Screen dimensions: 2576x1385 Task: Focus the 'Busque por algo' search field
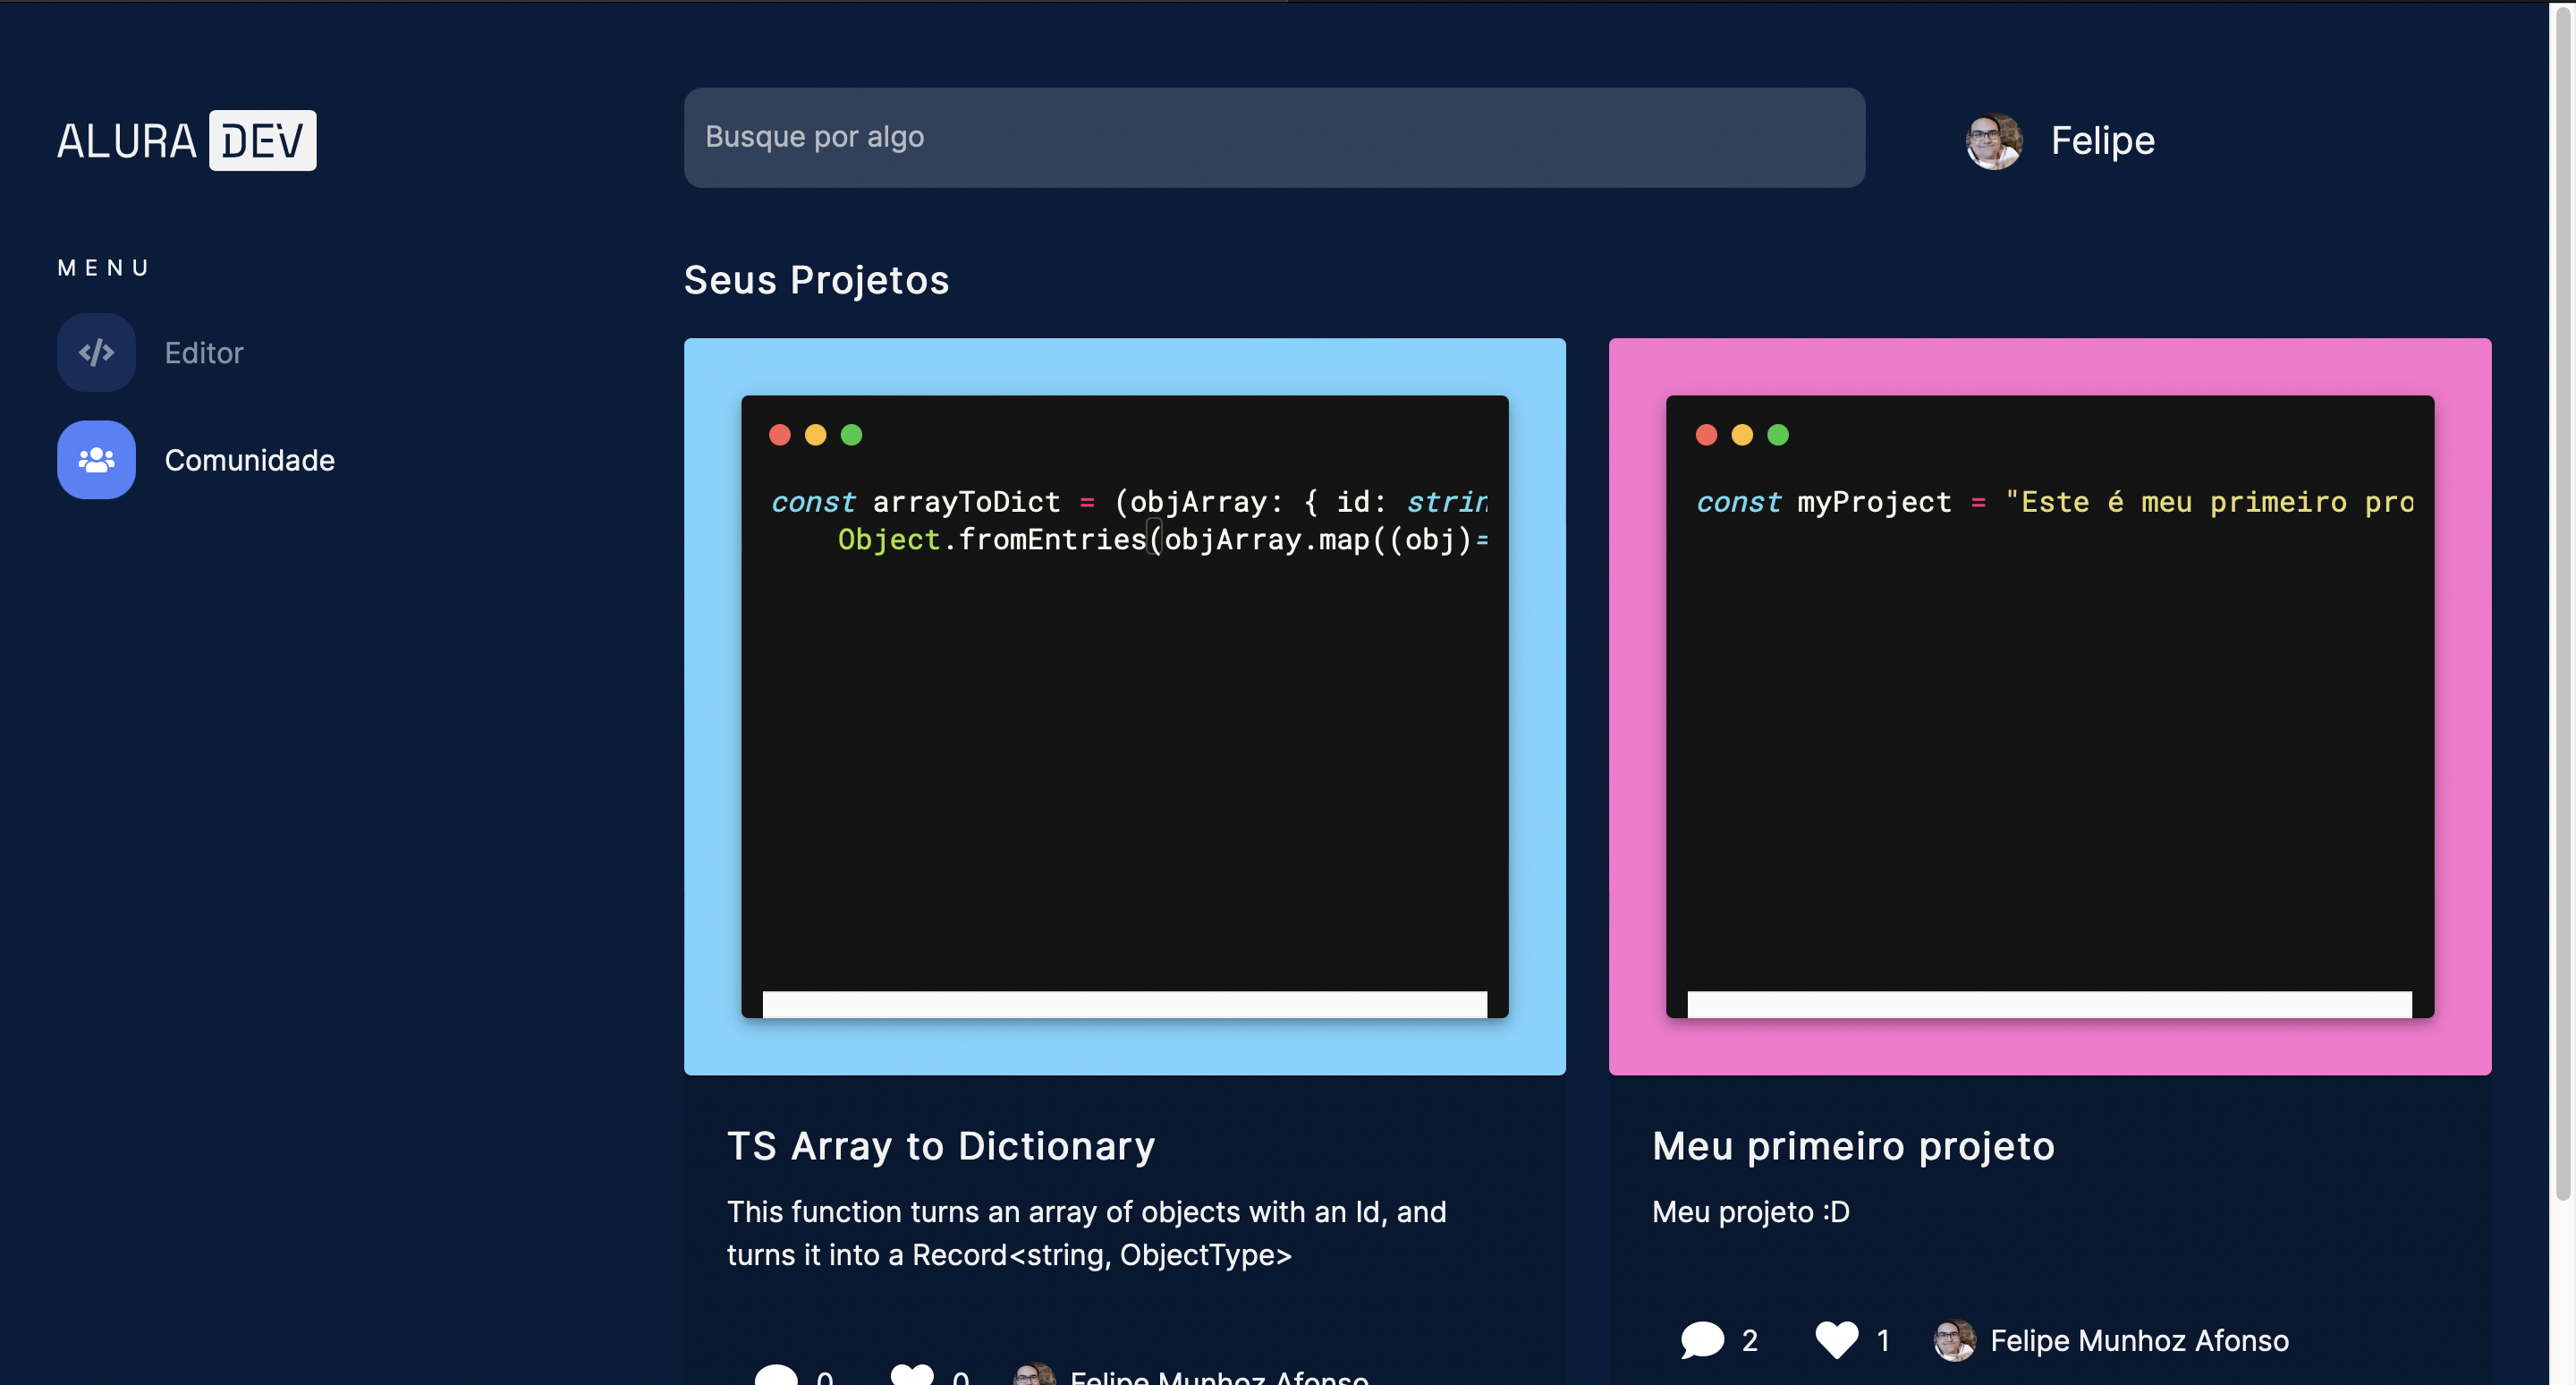[x=1274, y=137]
